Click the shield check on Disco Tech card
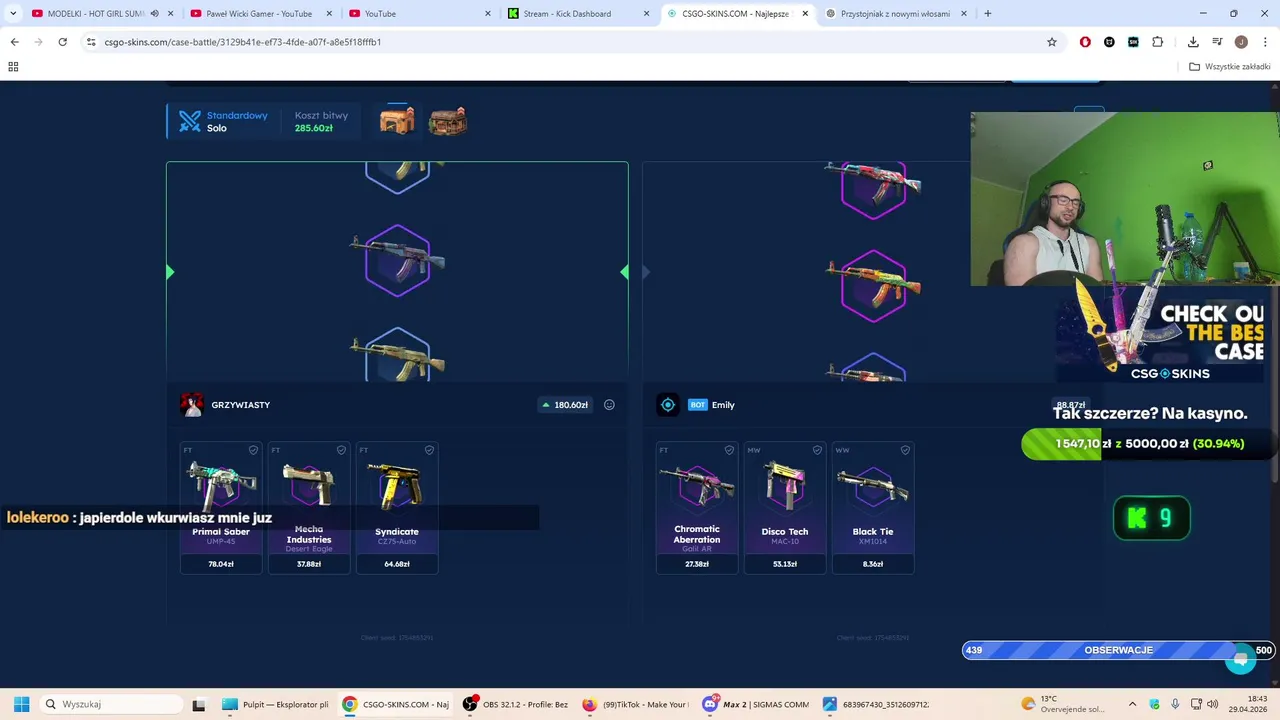1280x720 pixels. tap(817, 450)
